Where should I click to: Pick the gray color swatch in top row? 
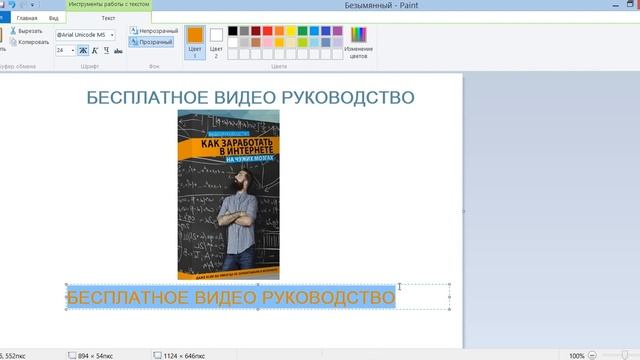[x=244, y=31]
